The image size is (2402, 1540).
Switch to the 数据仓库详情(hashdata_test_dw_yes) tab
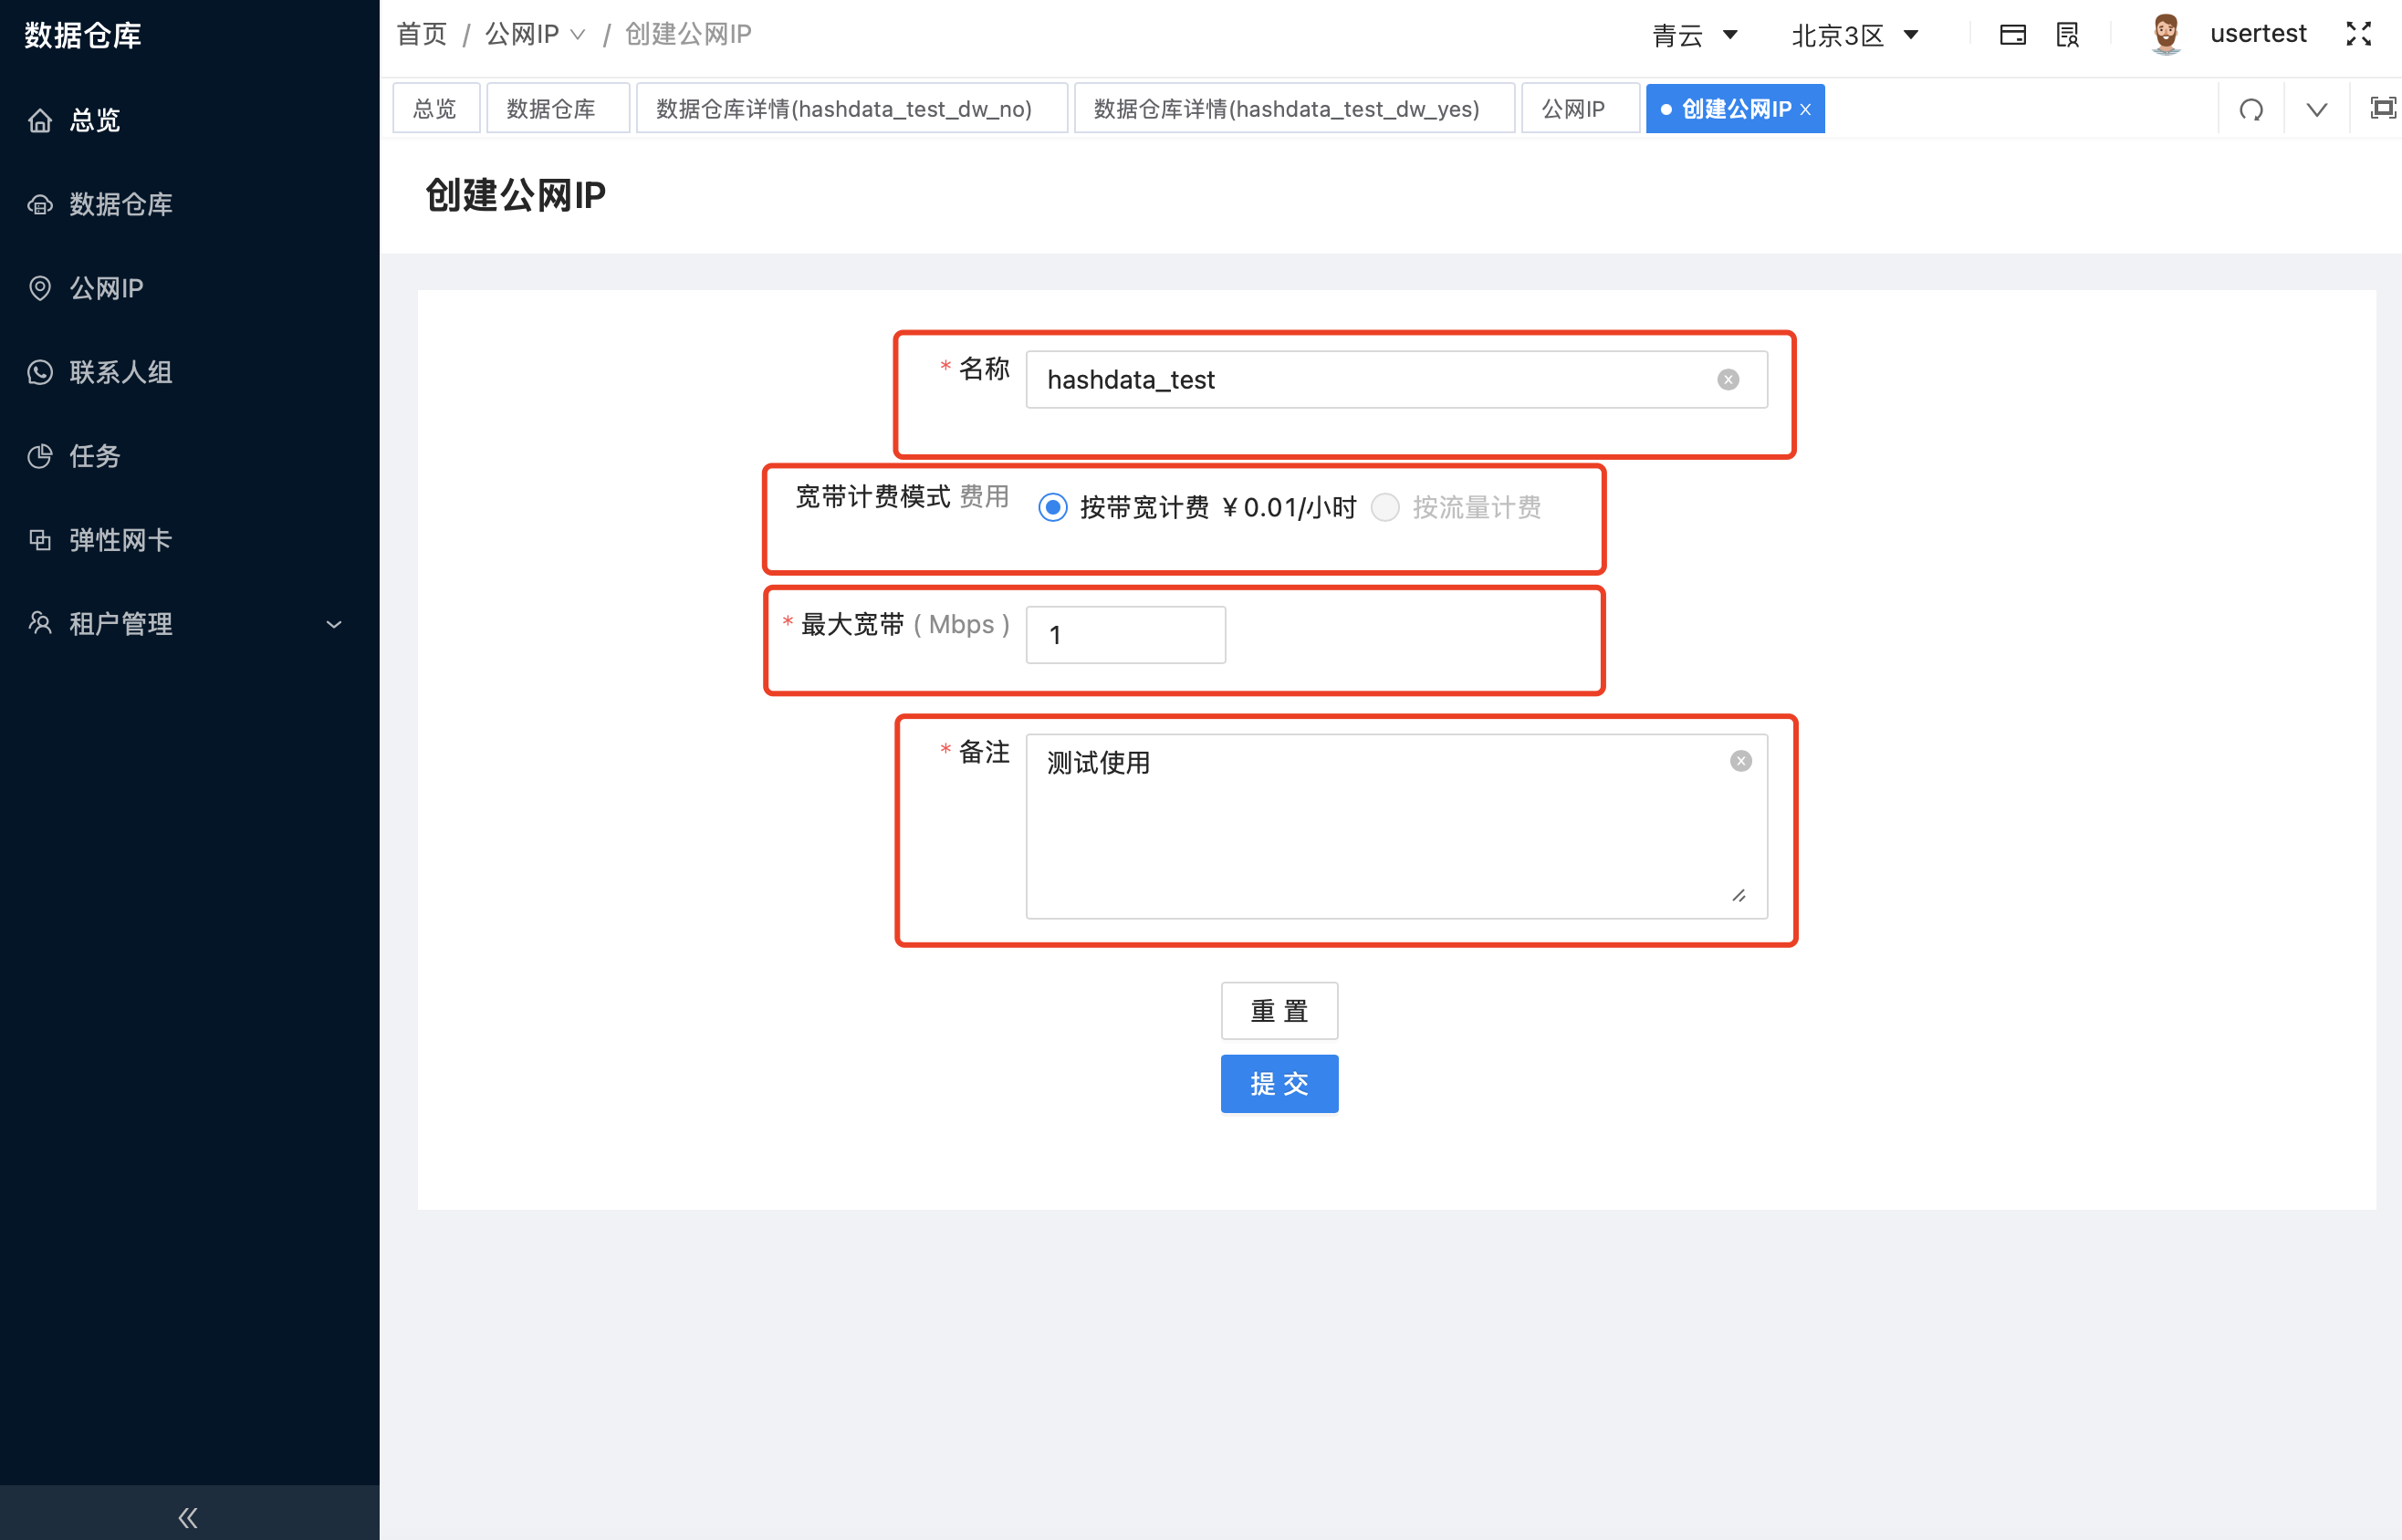pos(1293,108)
